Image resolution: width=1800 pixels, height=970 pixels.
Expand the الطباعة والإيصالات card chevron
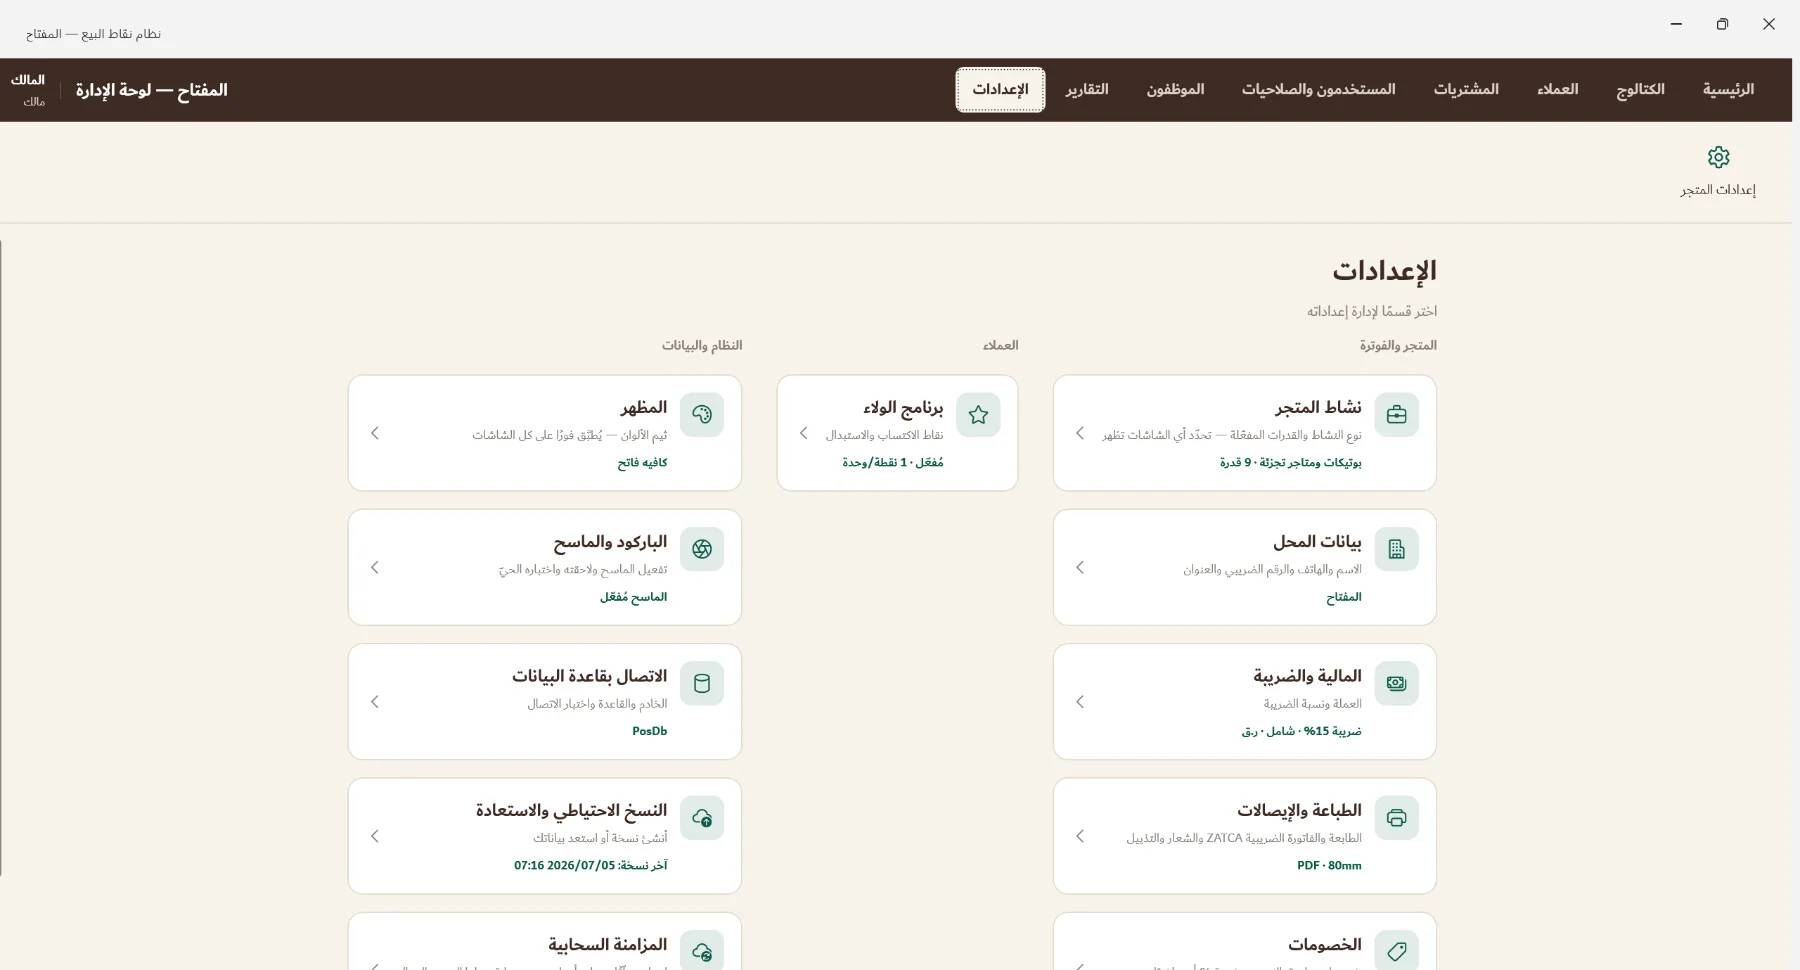(x=1080, y=836)
